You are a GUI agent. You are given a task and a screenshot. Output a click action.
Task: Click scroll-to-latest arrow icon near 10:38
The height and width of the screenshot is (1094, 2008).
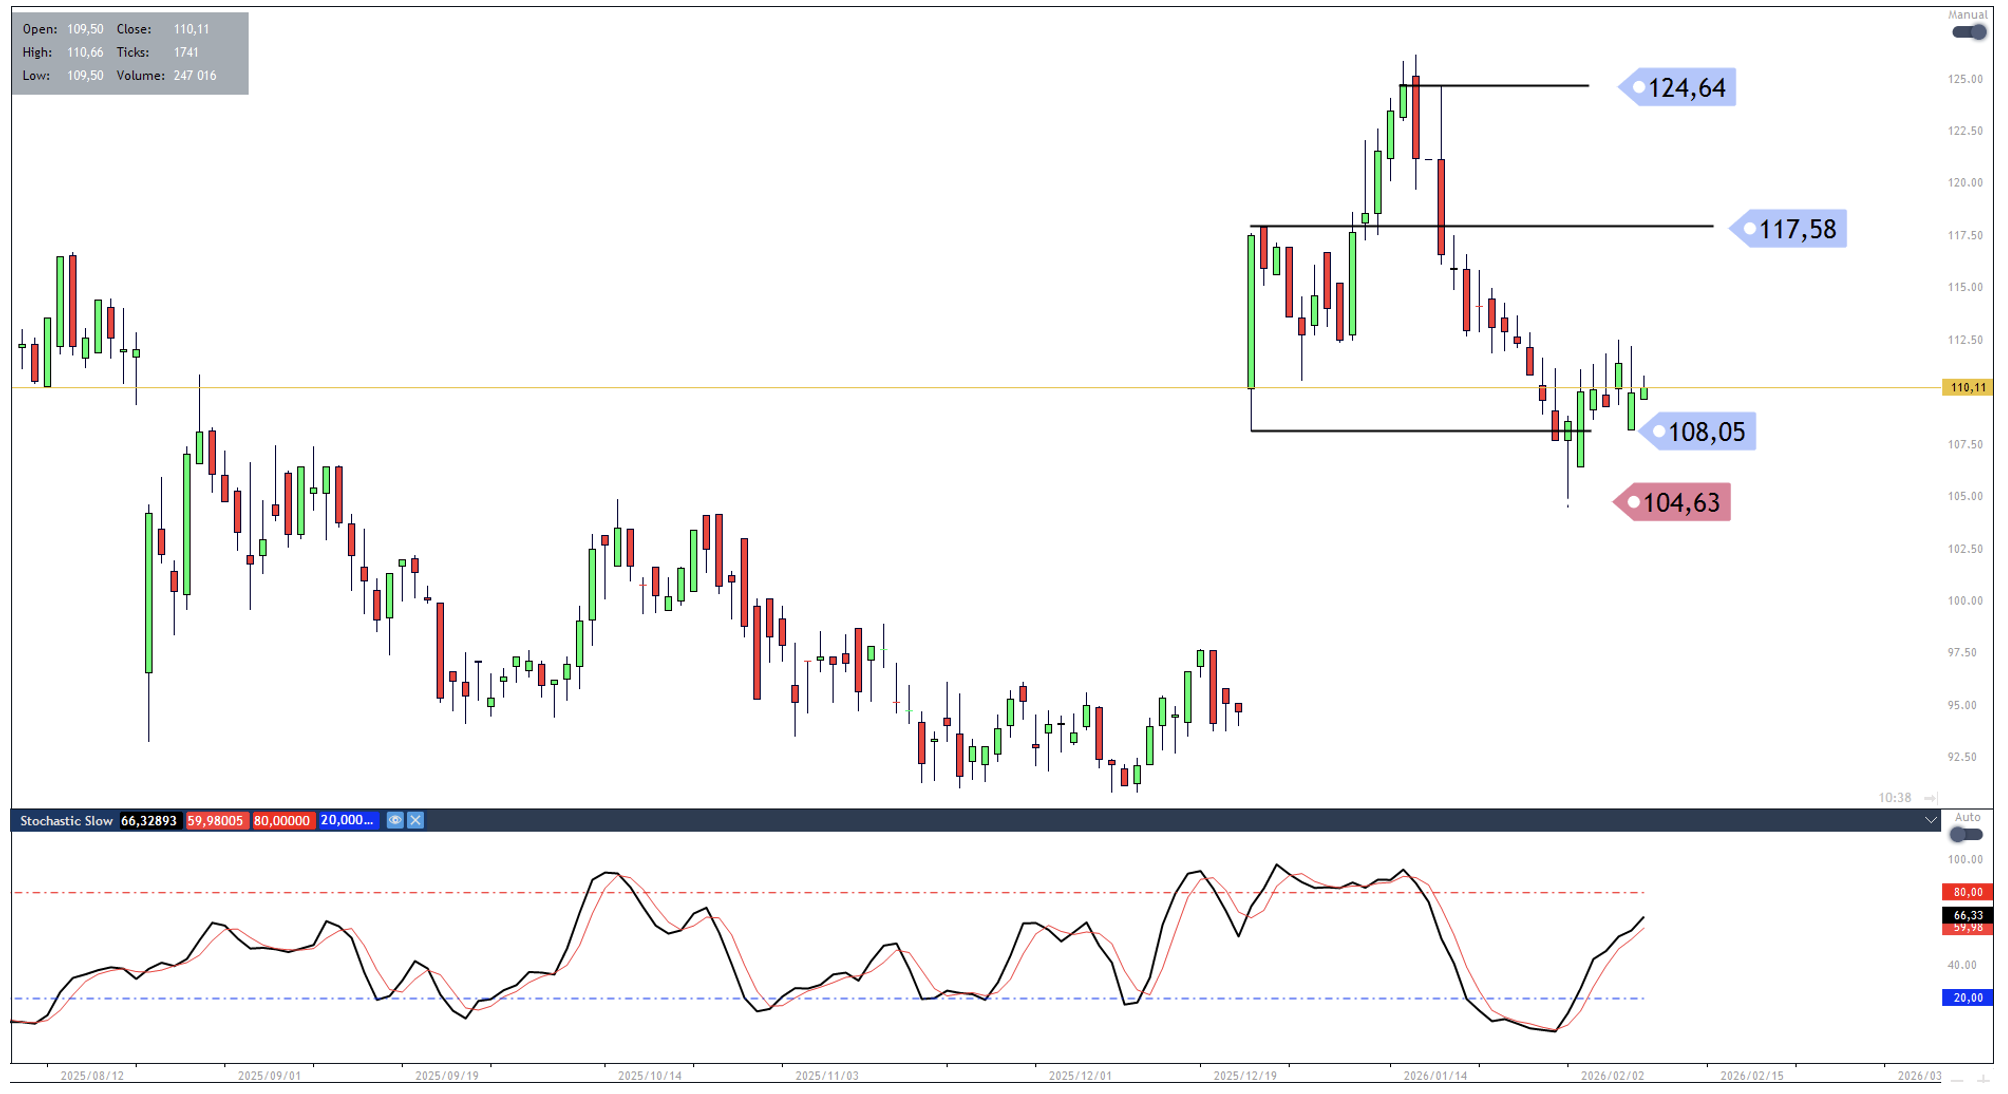1930,797
